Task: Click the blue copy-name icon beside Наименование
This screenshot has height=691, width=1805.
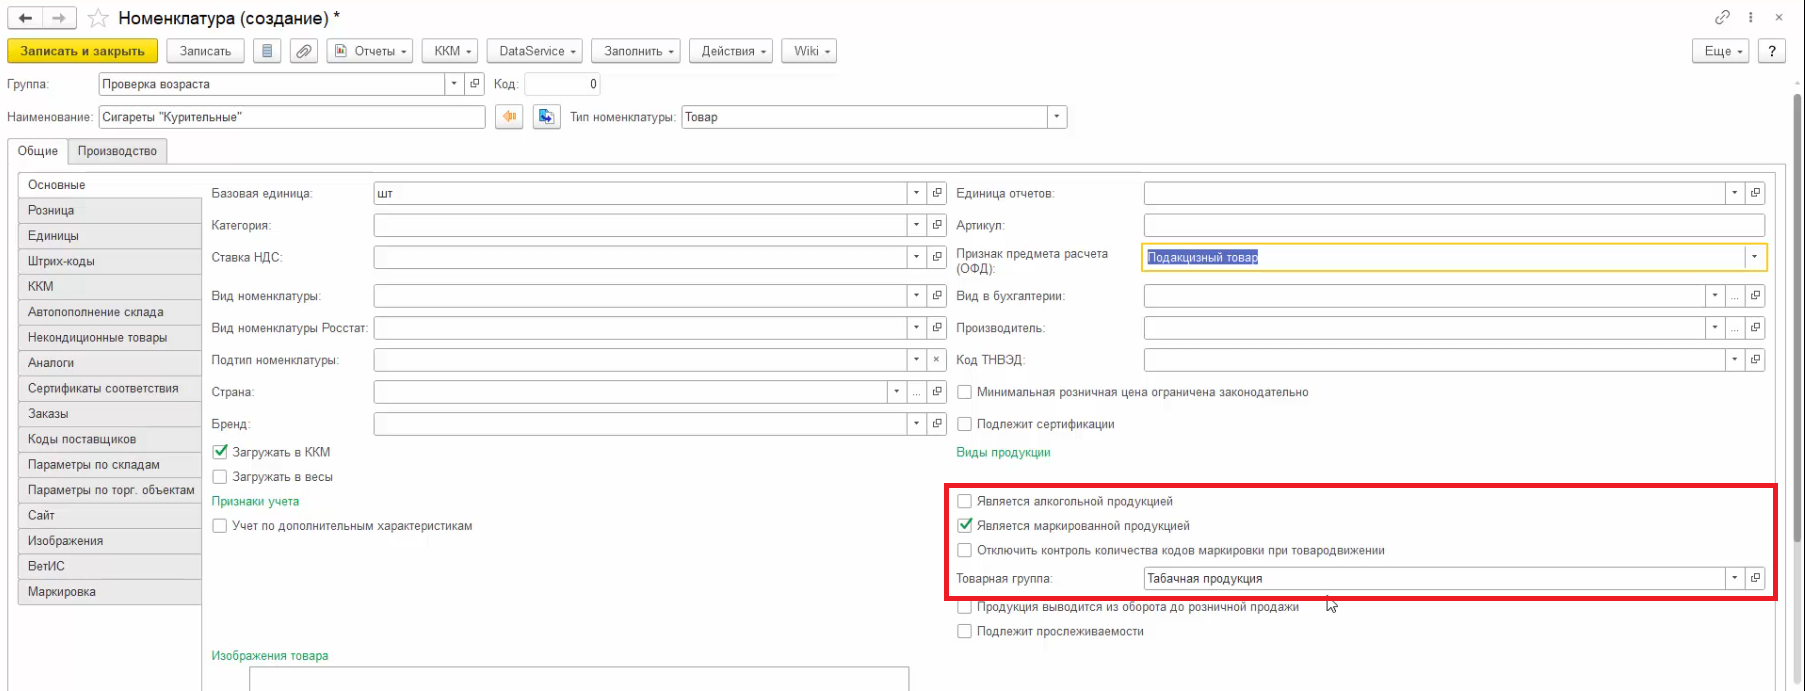Action: 546,117
